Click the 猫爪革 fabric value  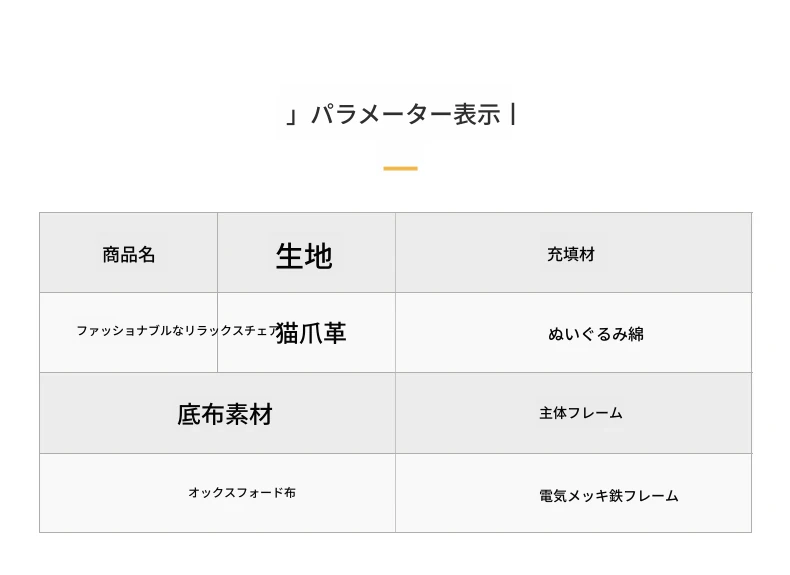[x=311, y=333]
